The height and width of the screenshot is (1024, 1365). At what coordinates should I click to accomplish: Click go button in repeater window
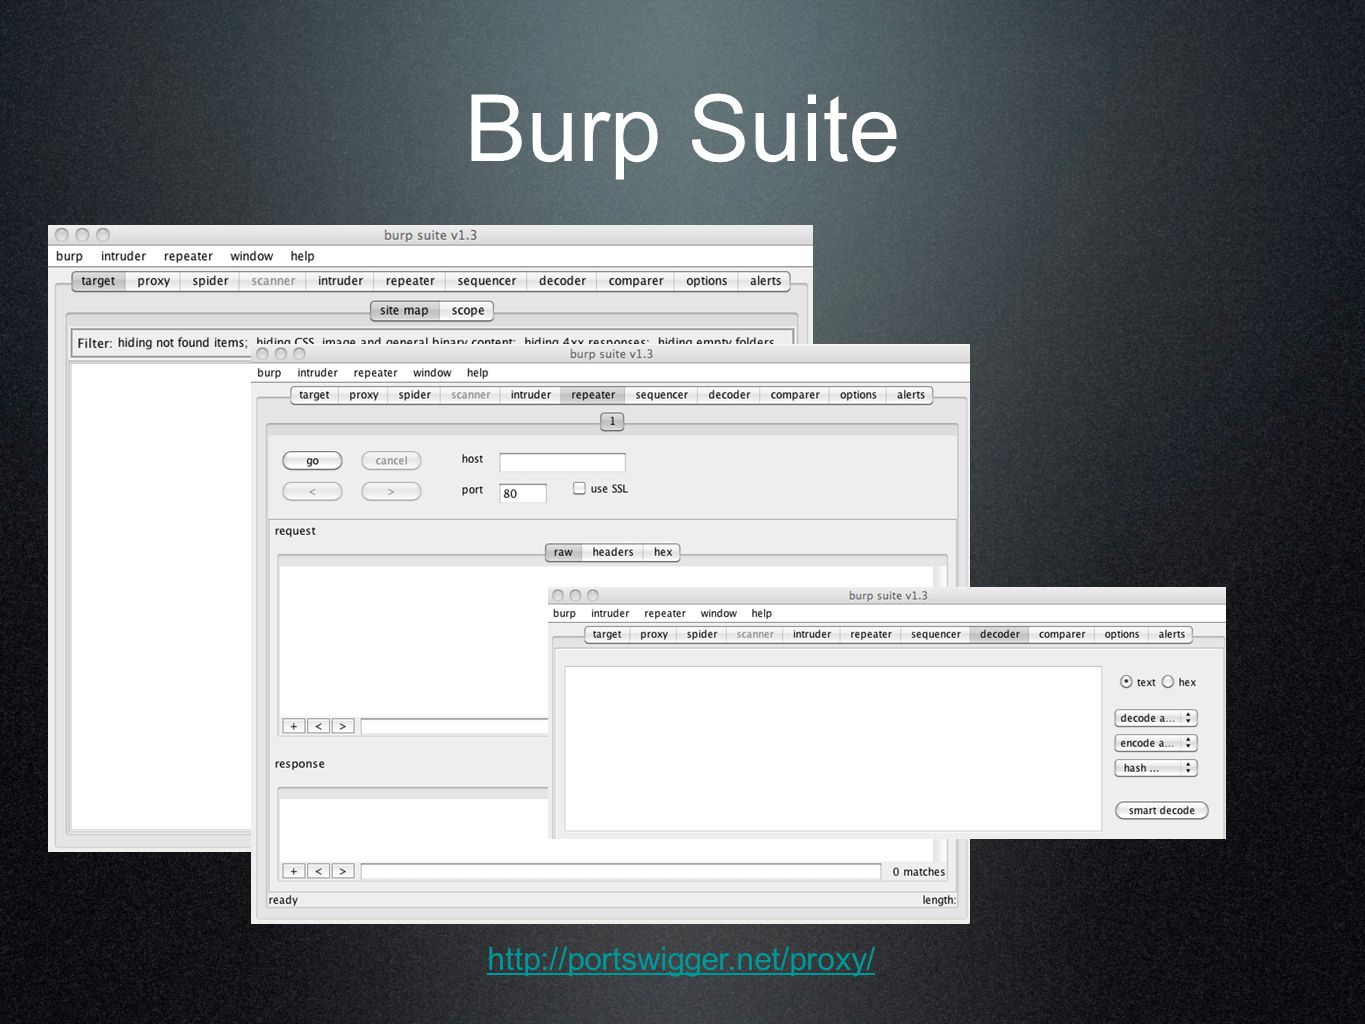pyautogui.click(x=312, y=461)
